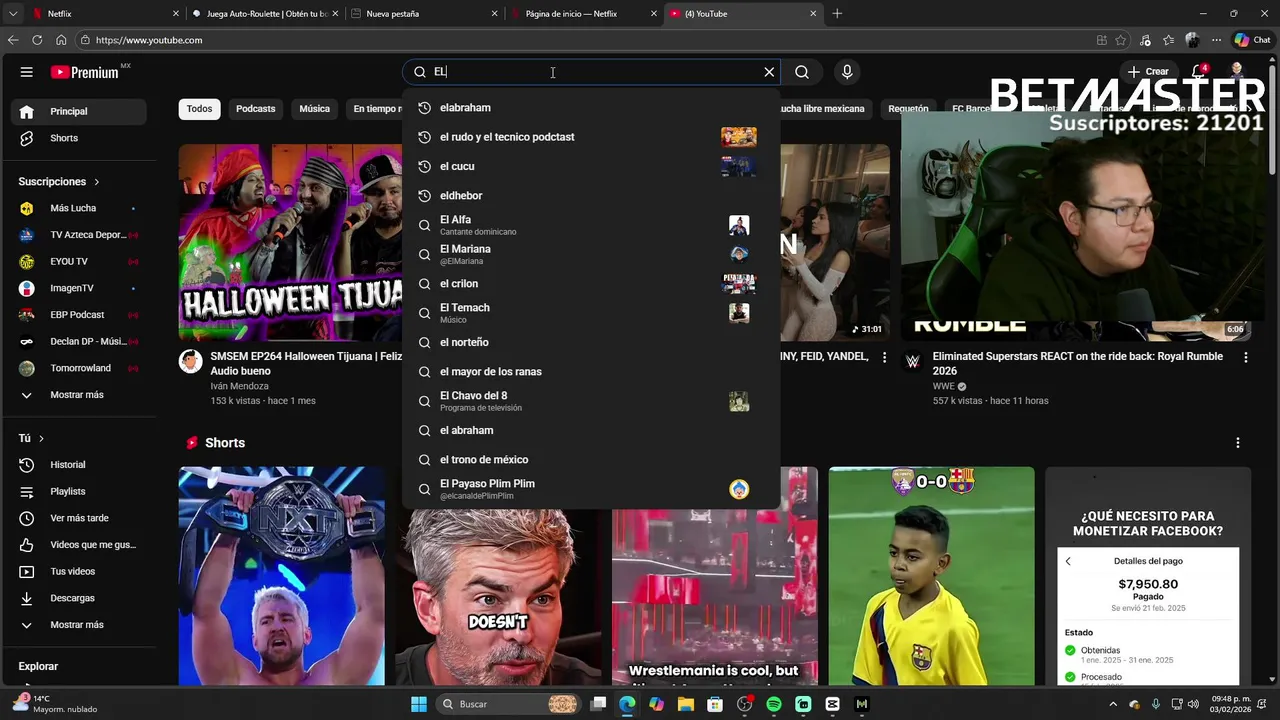Click the Crear button
The image size is (1280, 720).
pos(1148,72)
